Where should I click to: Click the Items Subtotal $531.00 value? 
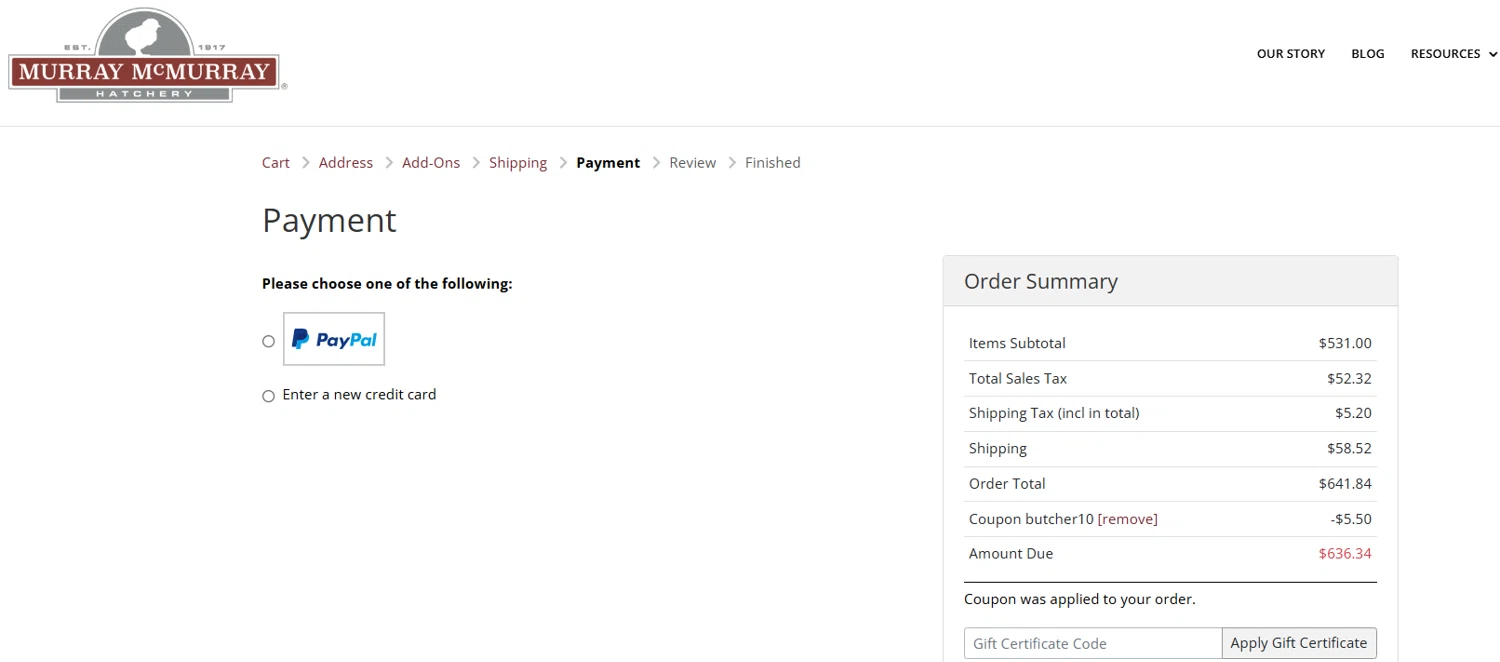(x=1345, y=343)
